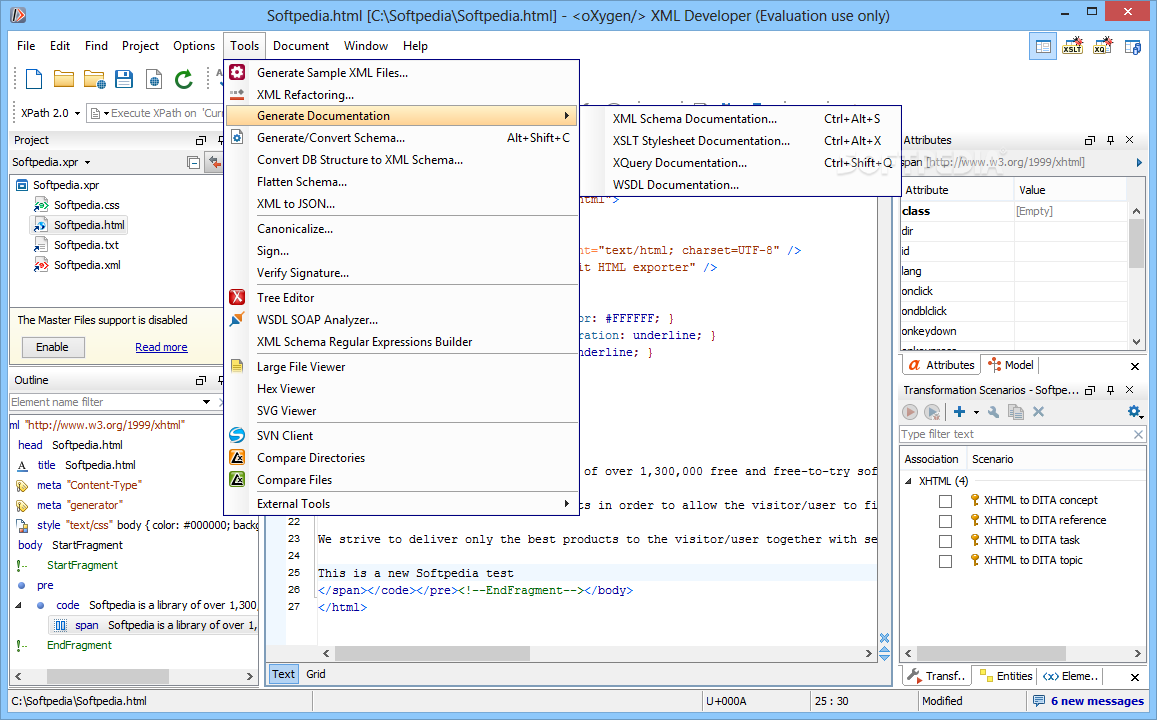Click the Duplicate scenario icon
The image size is (1157, 720).
coord(1016,412)
